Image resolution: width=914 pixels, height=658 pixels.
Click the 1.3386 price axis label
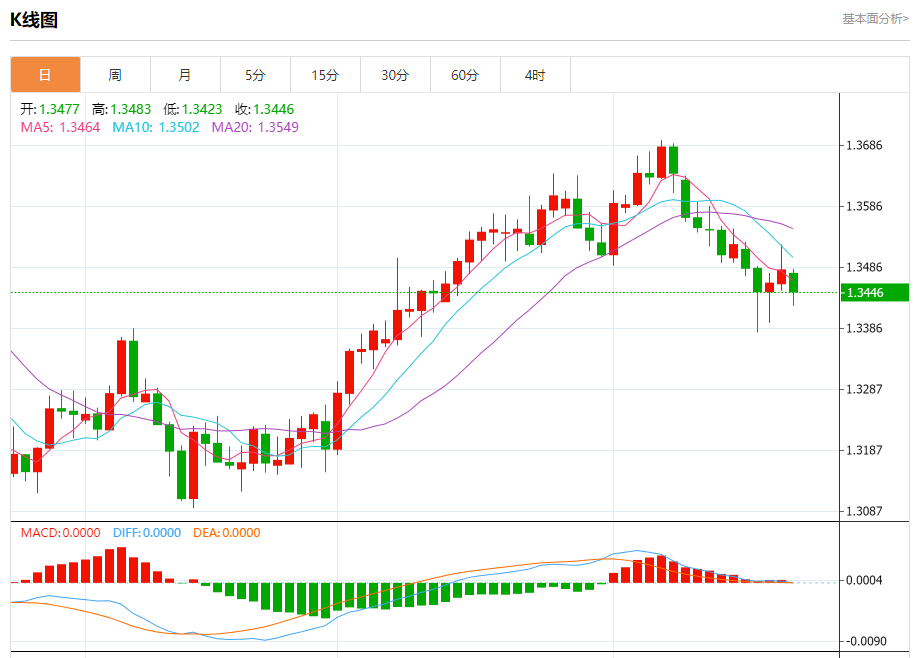[864, 328]
